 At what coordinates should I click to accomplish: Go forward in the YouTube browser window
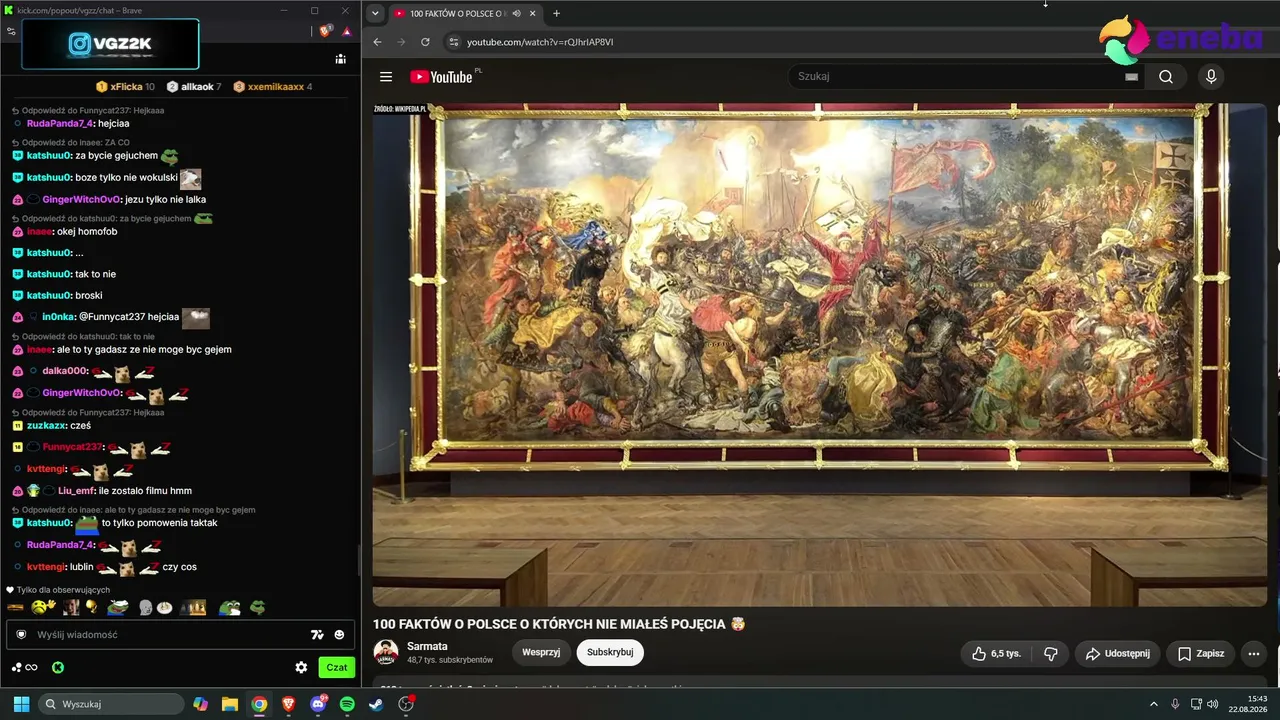pos(401,42)
